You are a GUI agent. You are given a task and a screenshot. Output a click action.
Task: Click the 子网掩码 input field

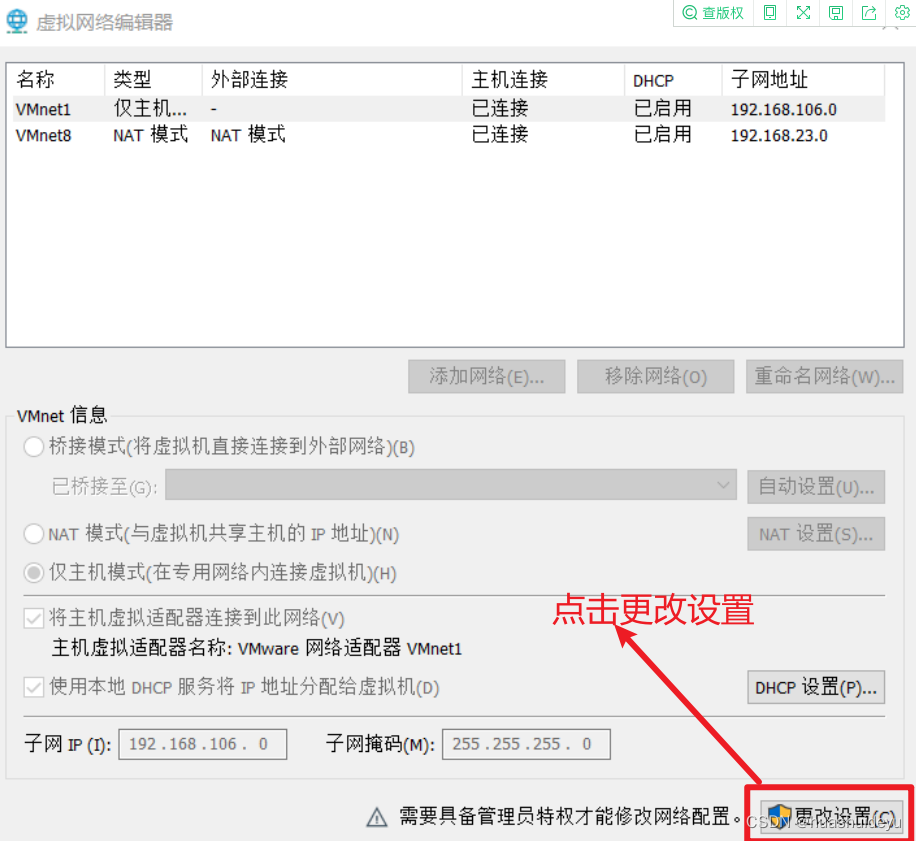pyautogui.click(x=526, y=744)
